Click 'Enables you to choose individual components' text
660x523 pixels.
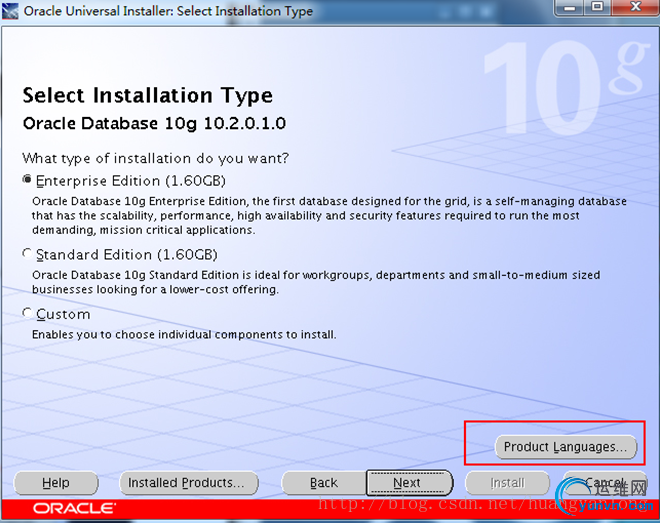pos(184,335)
